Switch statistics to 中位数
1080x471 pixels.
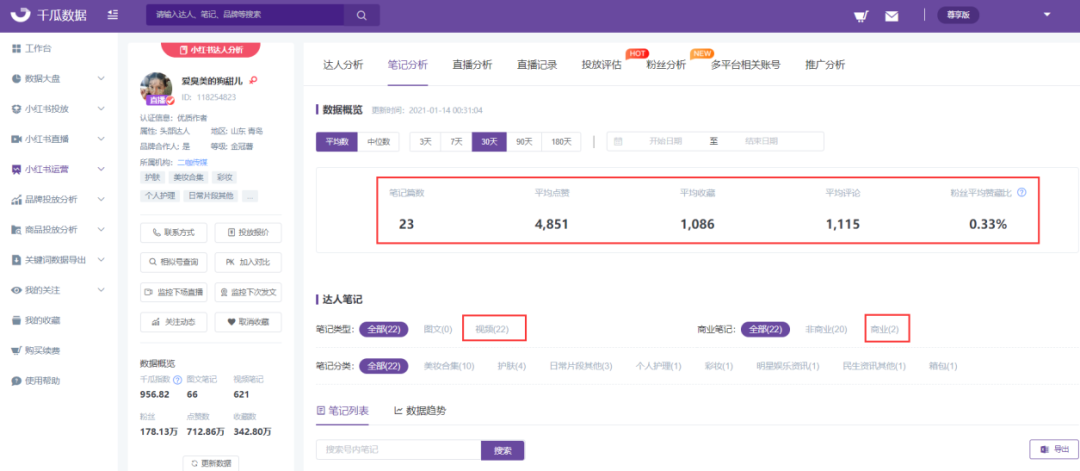click(x=379, y=142)
